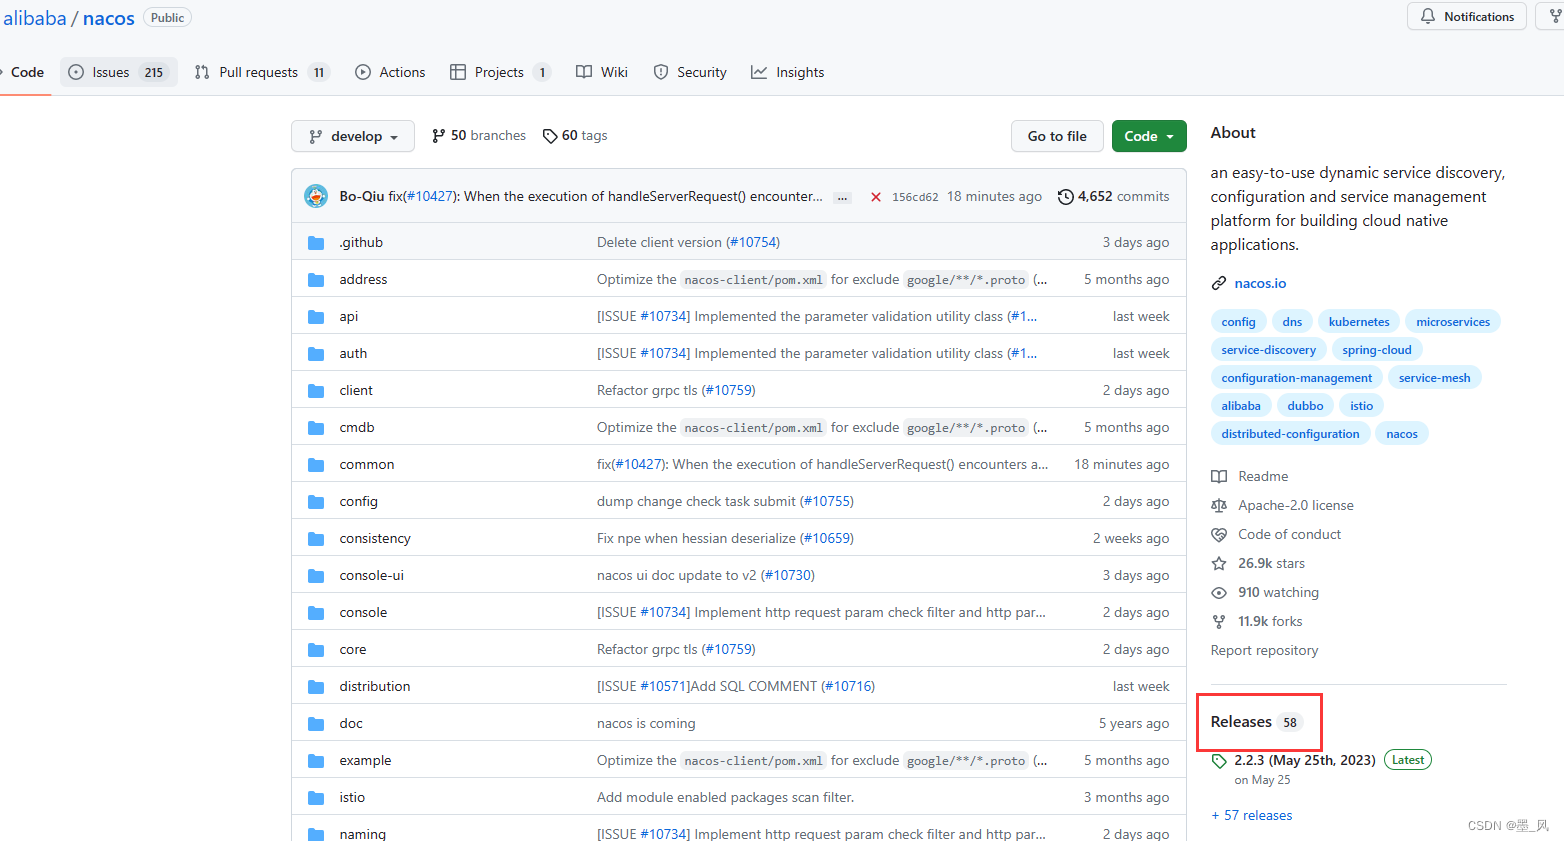The image size is (1564, 841).
Task: Click the Wiki book icon in nav
Action: [x=584, y=72]
